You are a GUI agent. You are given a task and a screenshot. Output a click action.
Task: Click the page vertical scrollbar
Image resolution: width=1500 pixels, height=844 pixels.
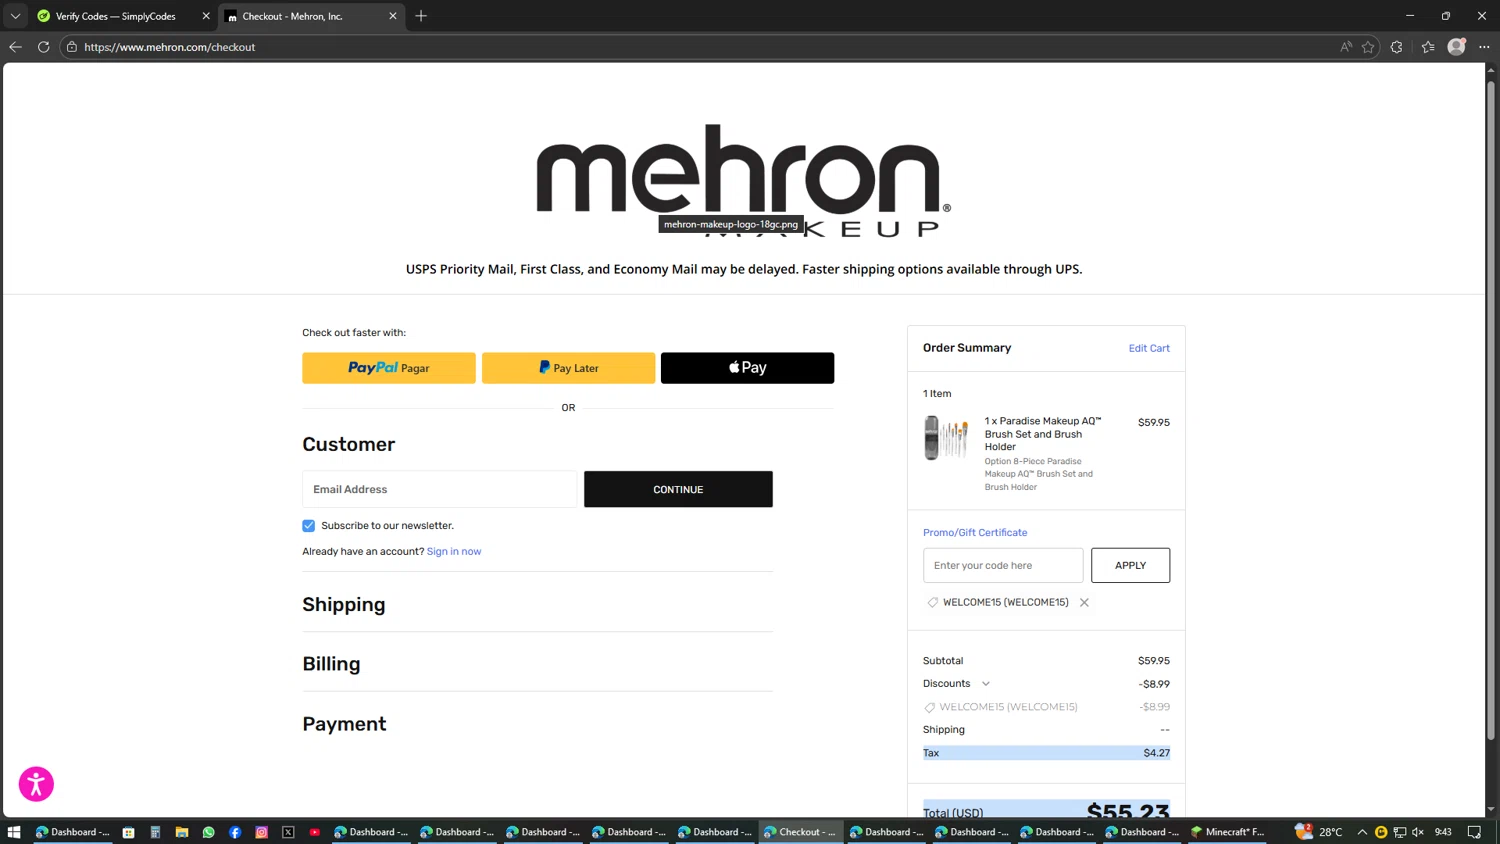[1491, 410]
